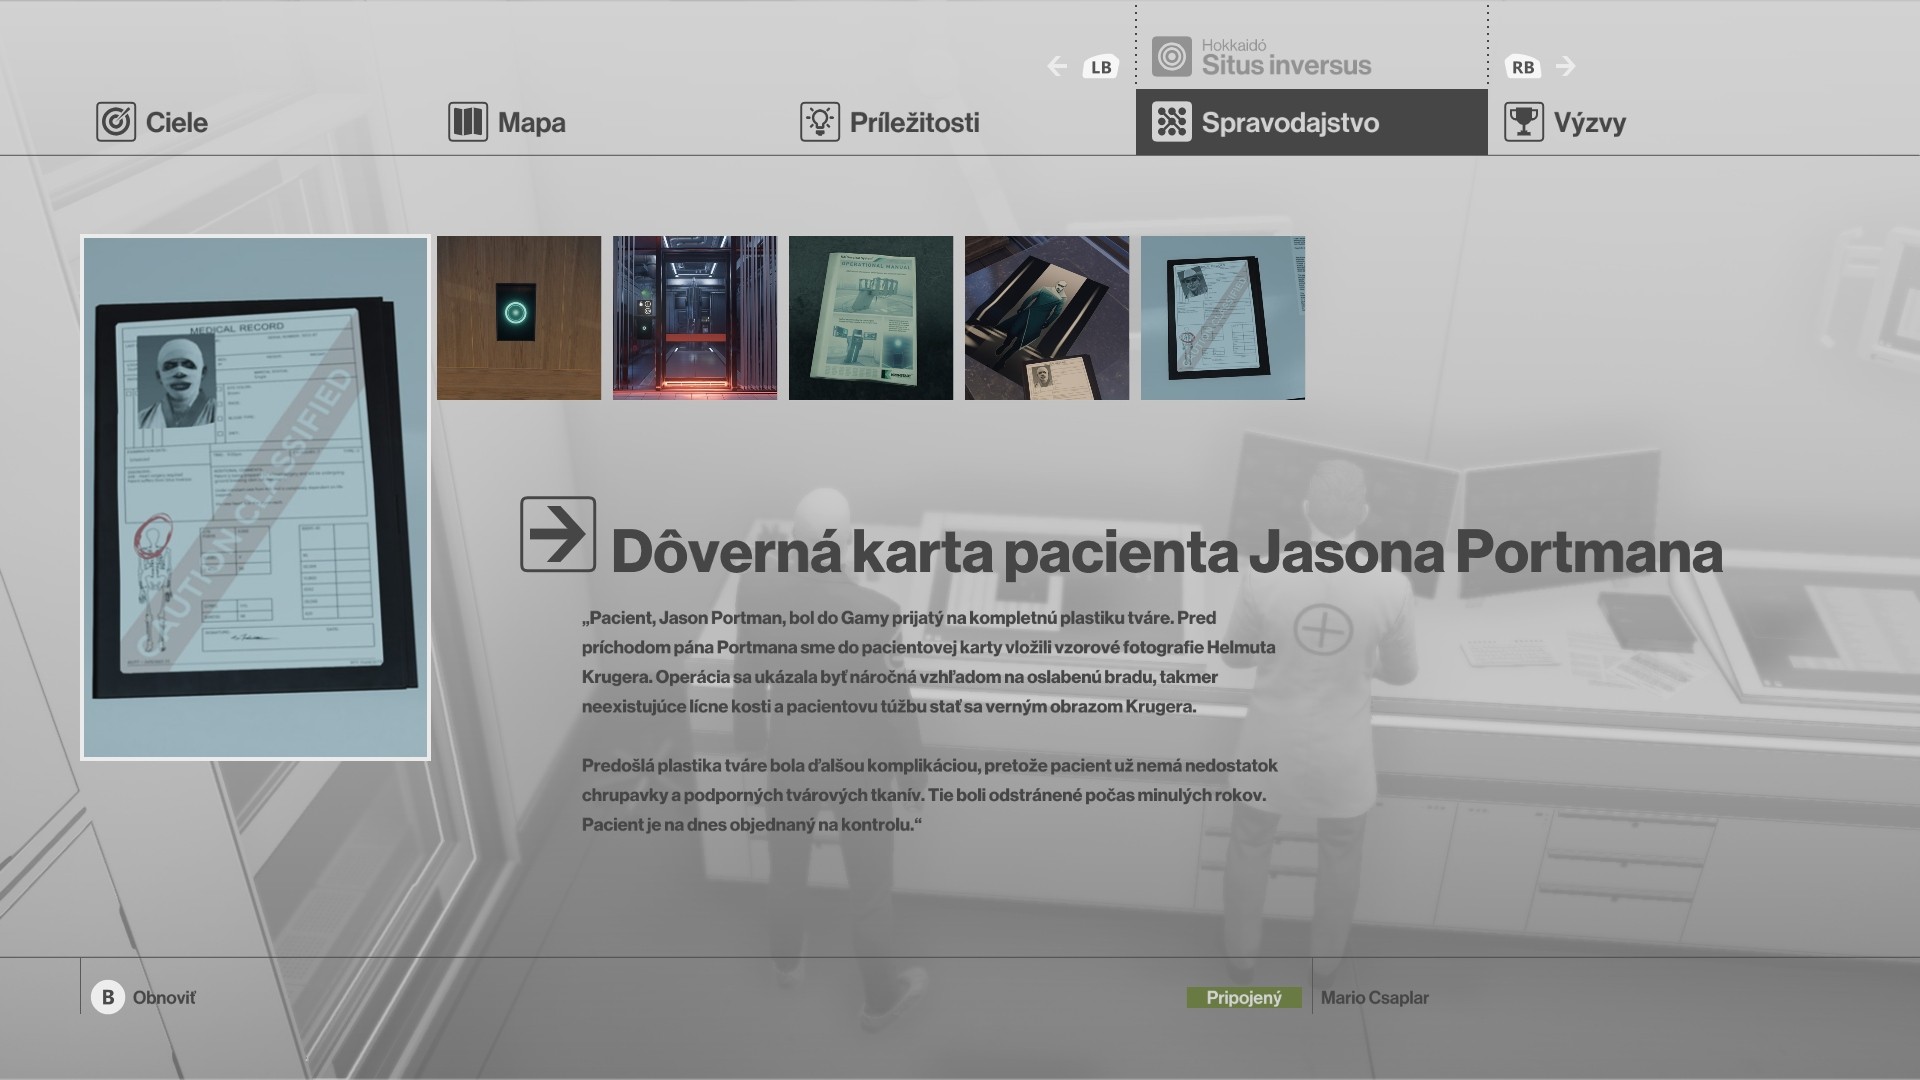The height and width of the screenshot is (1080, 1920).
Task: Click the first paragraph about Jason Portman
Action: 929,662
